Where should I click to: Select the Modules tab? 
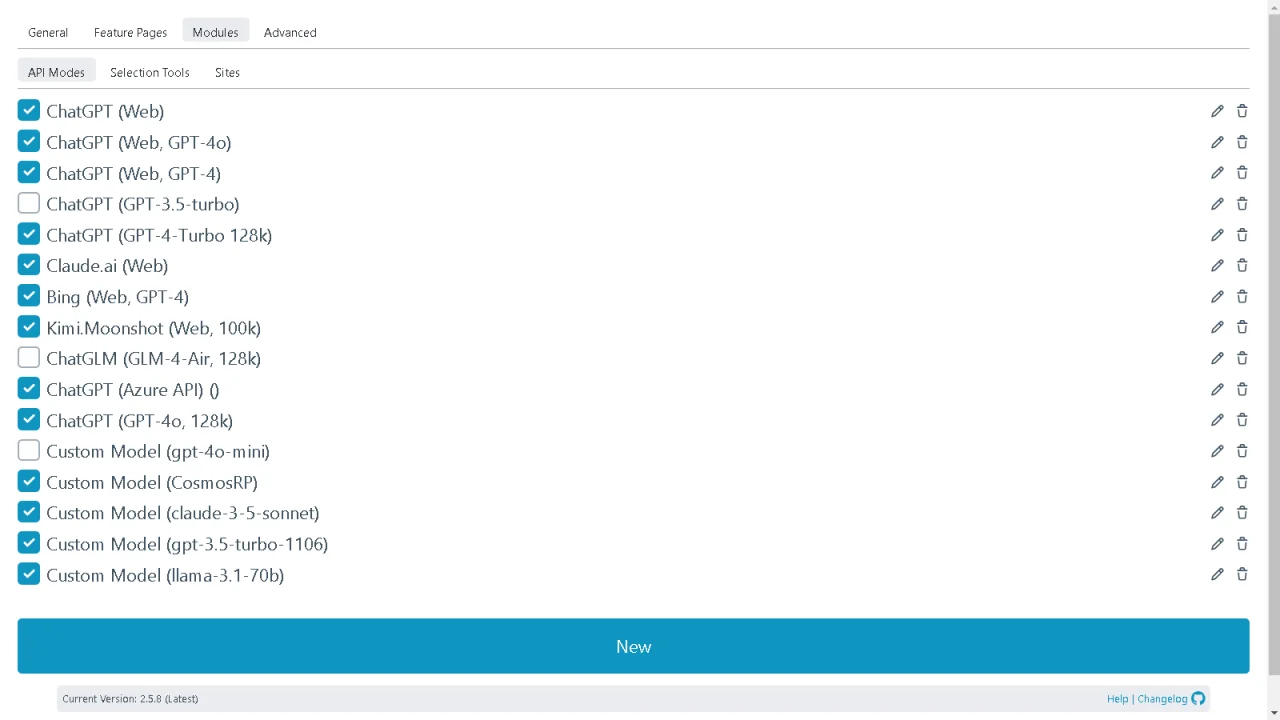click(x=215, y=32)
